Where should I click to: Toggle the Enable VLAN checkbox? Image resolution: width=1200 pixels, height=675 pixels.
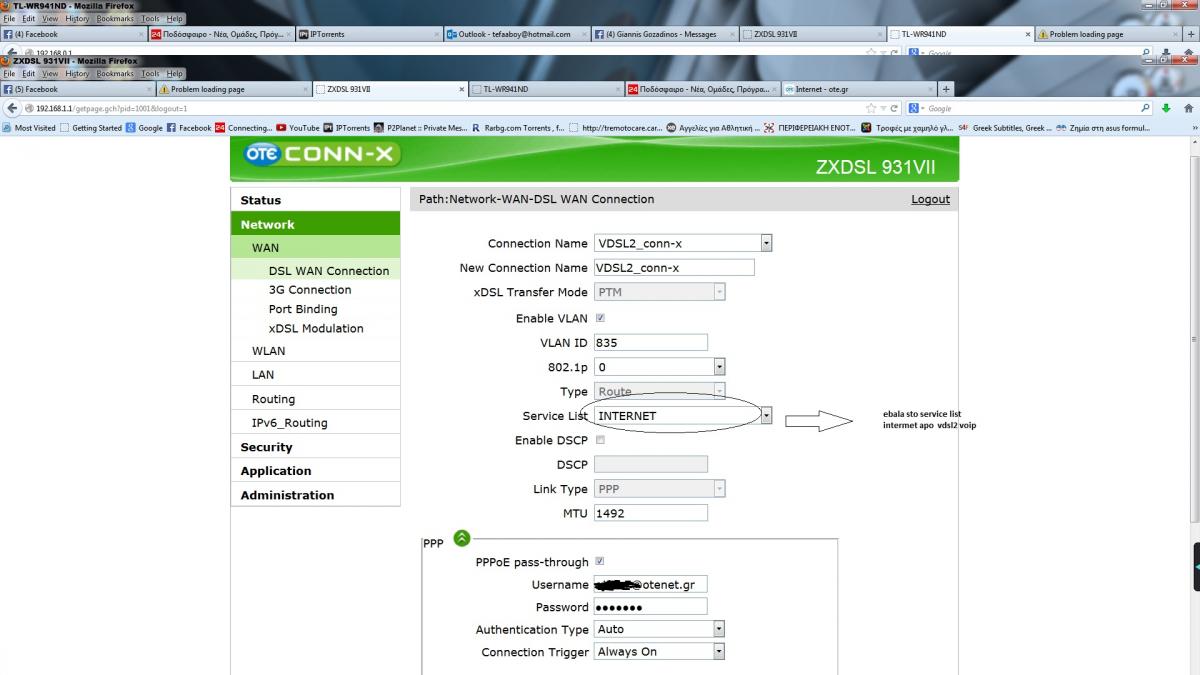point(600,318)
